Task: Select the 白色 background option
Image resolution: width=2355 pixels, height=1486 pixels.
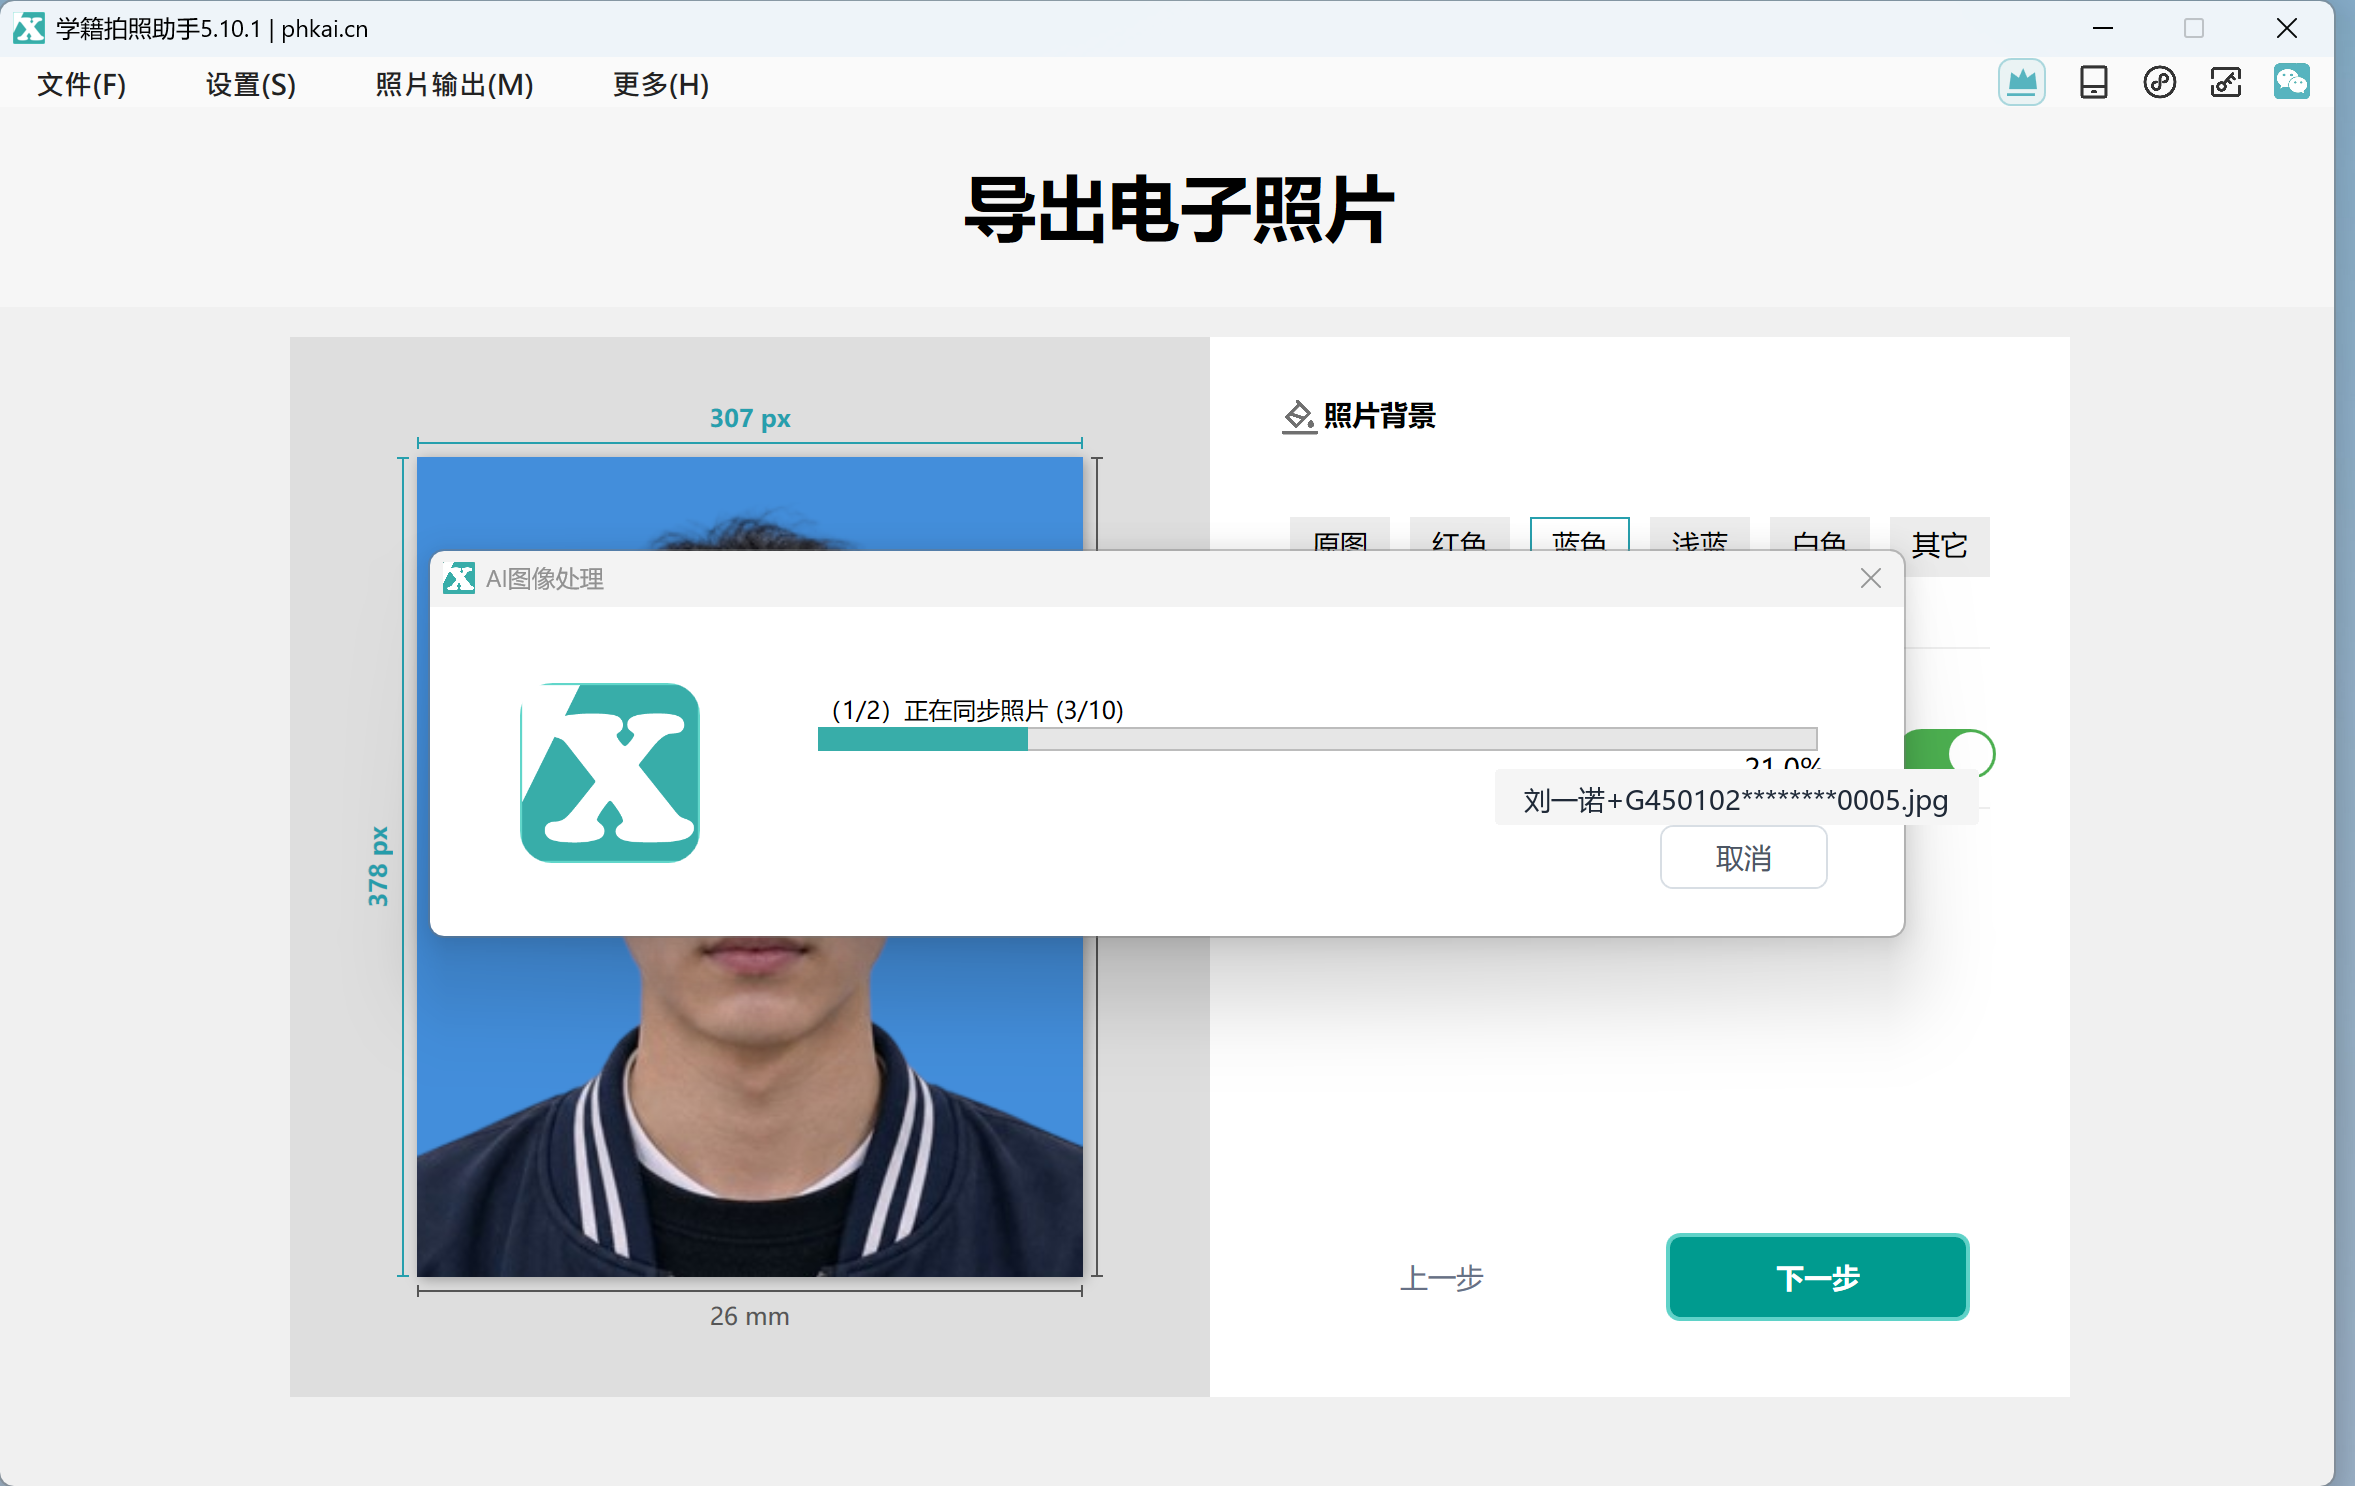Action: [1819, 536]
